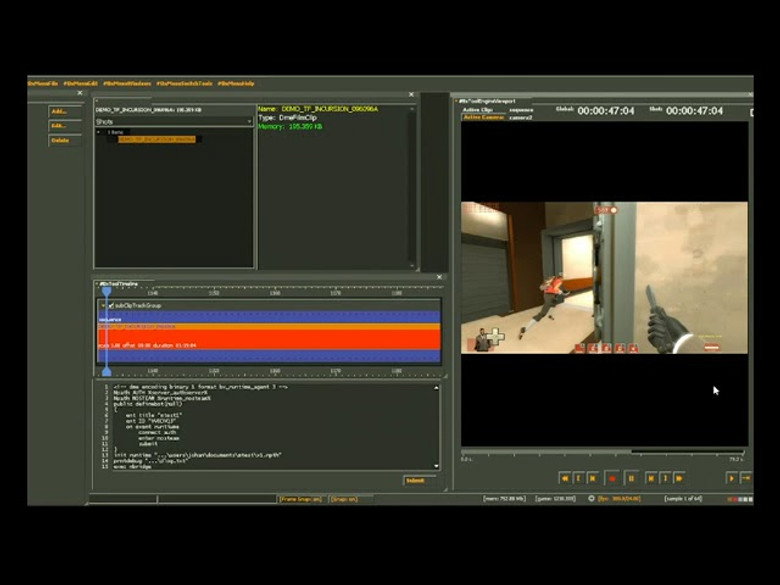Click the Global timecode 00:00:47:04

coord(606,111)
